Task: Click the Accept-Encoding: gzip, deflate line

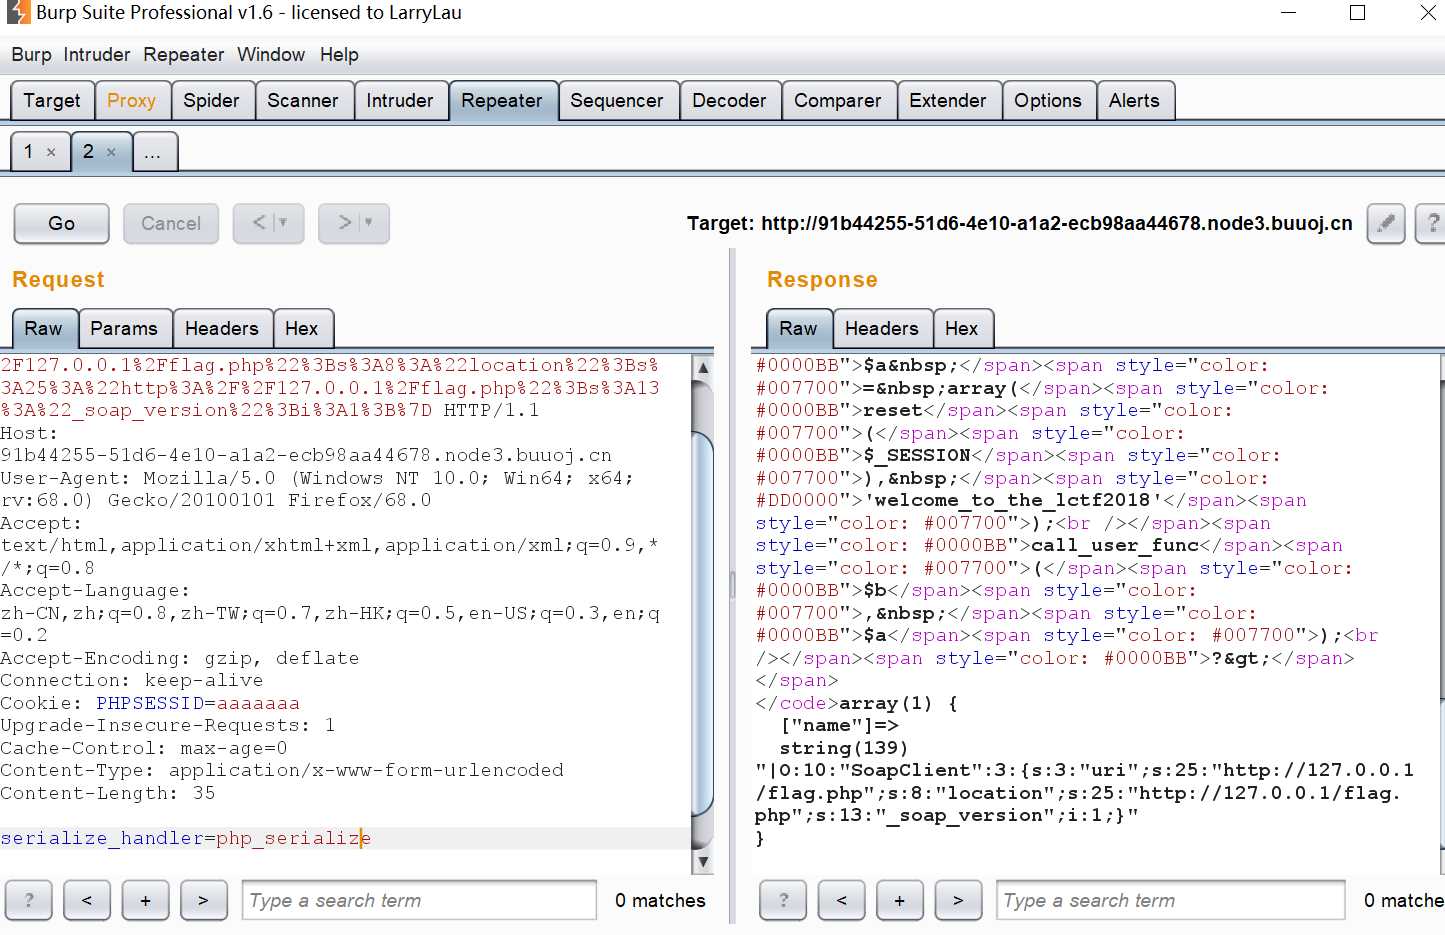Action: pyautogui.click(x=180, y=658)
